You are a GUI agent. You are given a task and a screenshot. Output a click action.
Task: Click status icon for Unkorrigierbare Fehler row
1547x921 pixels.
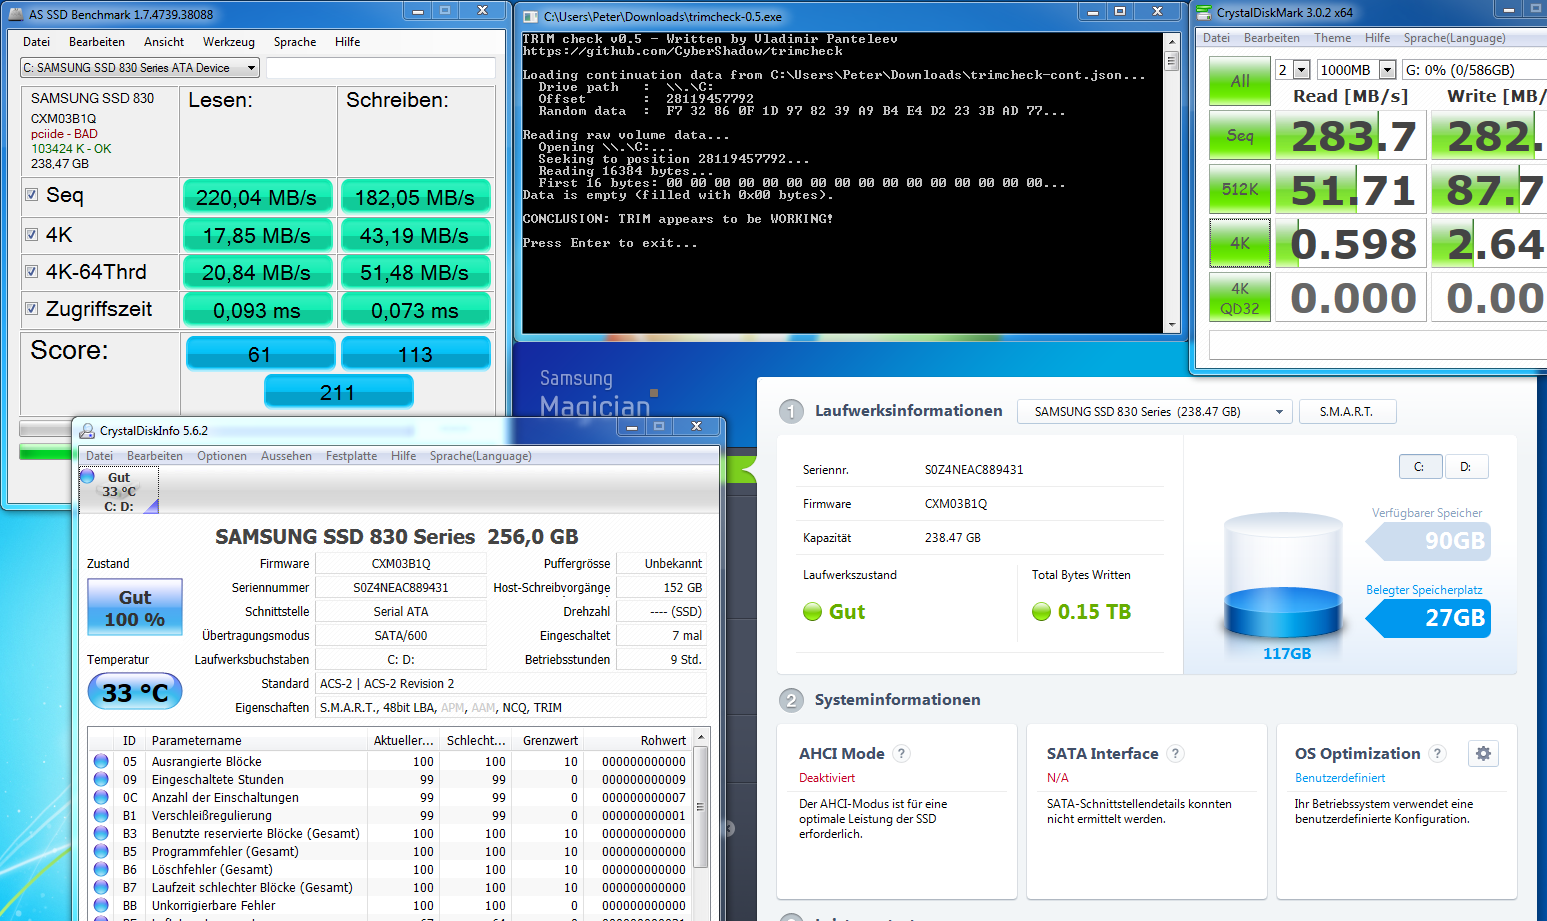tap(101, 905)
